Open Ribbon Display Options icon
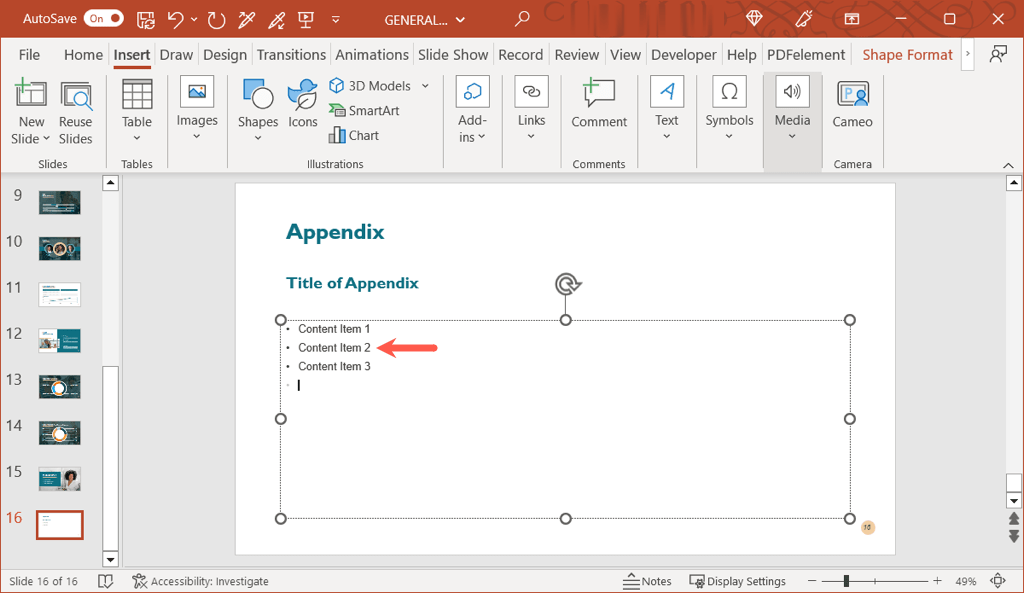The width and height of the screenshot is (1024, 593). tap(852, 19)
